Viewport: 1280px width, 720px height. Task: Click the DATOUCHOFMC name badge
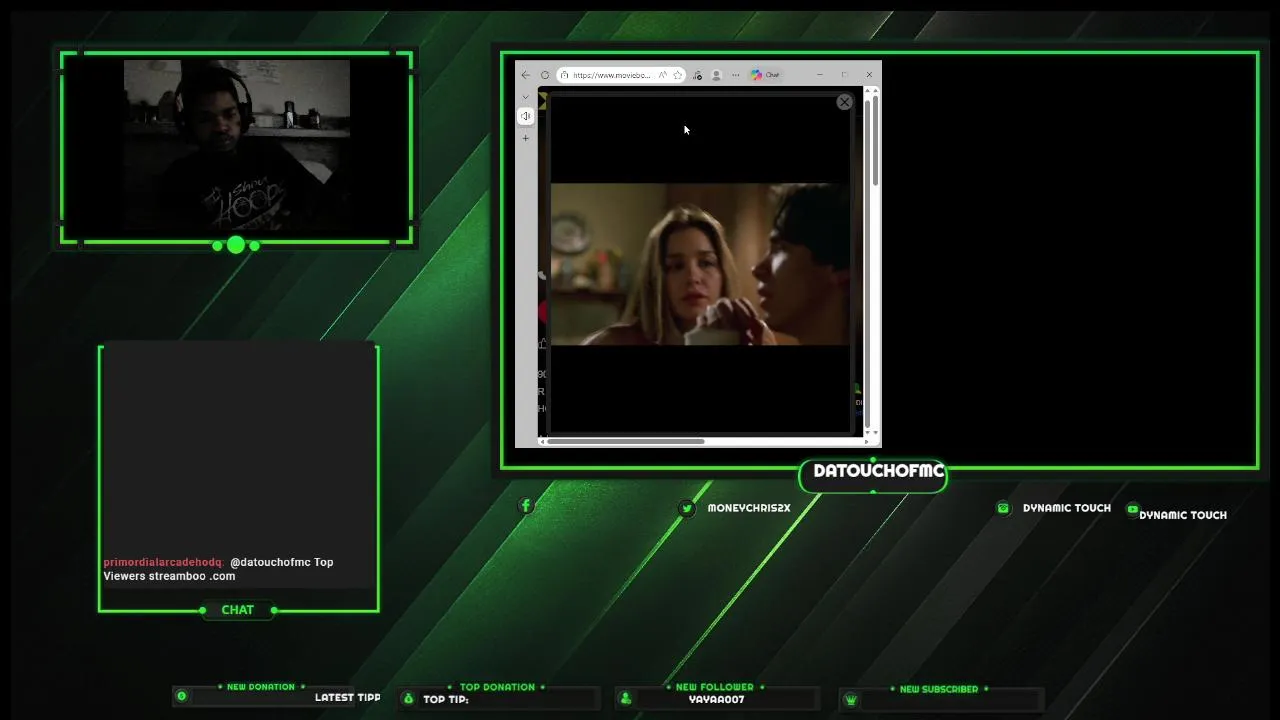[x=873, y=474]
